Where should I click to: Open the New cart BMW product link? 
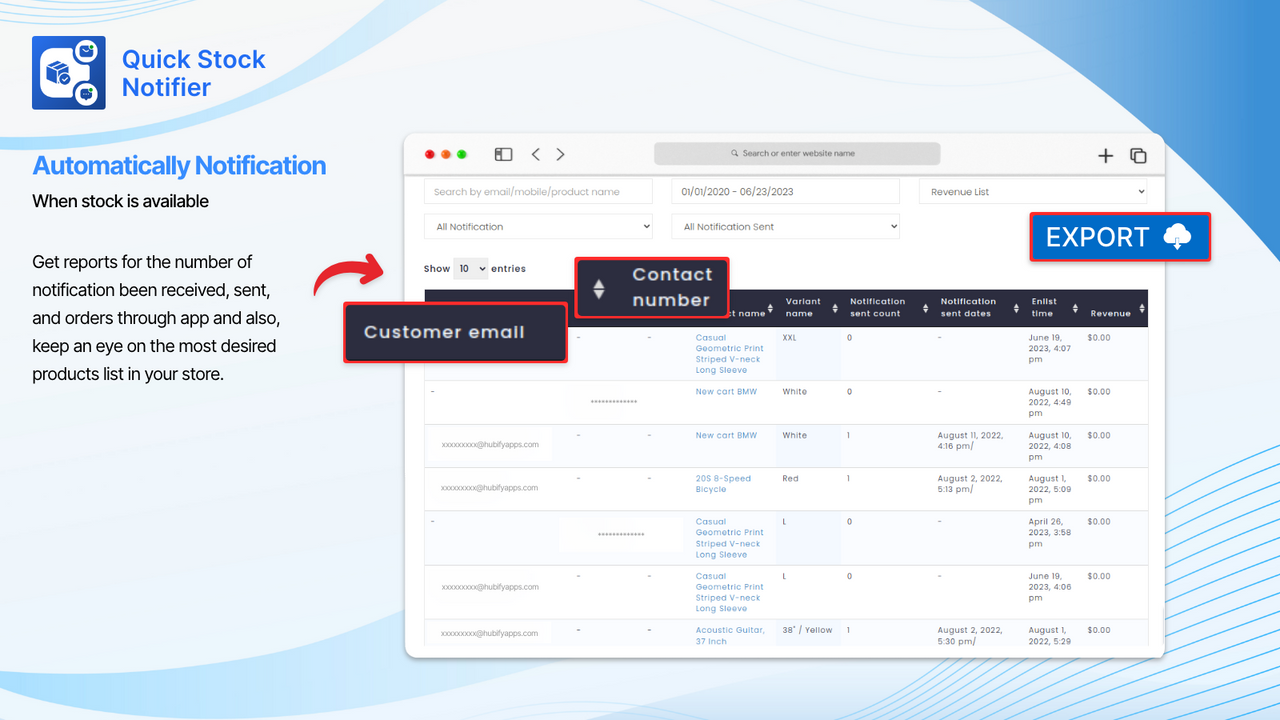click(x=726, y=391)
